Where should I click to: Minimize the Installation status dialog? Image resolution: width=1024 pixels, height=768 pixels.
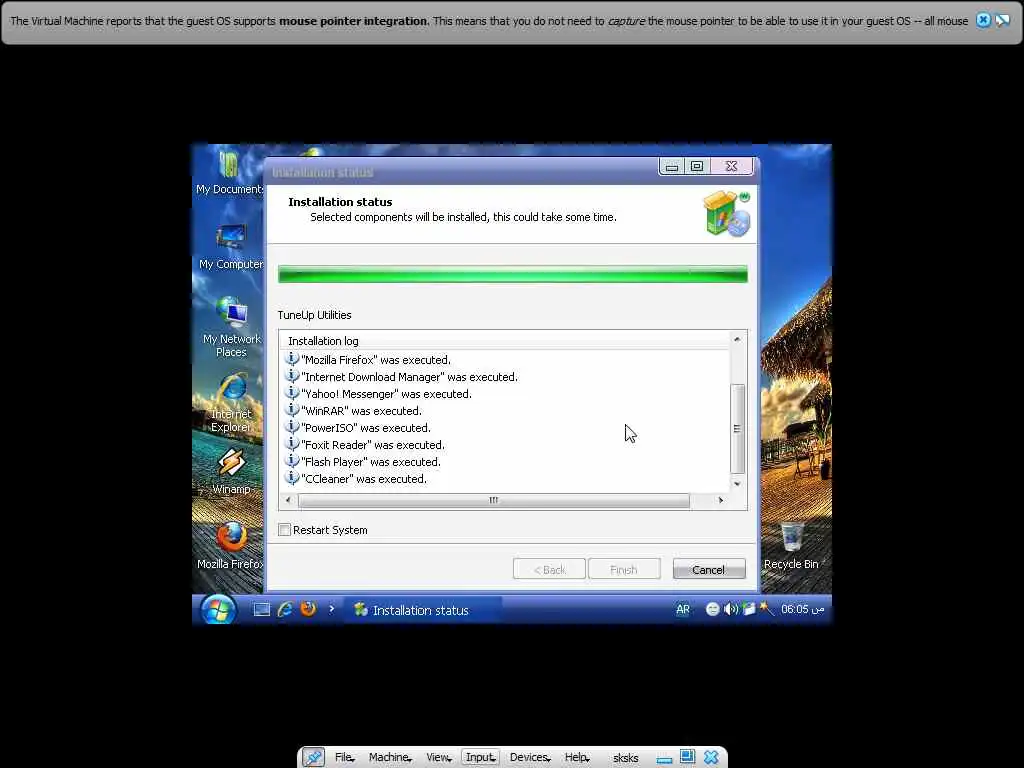tap(671, 167)
